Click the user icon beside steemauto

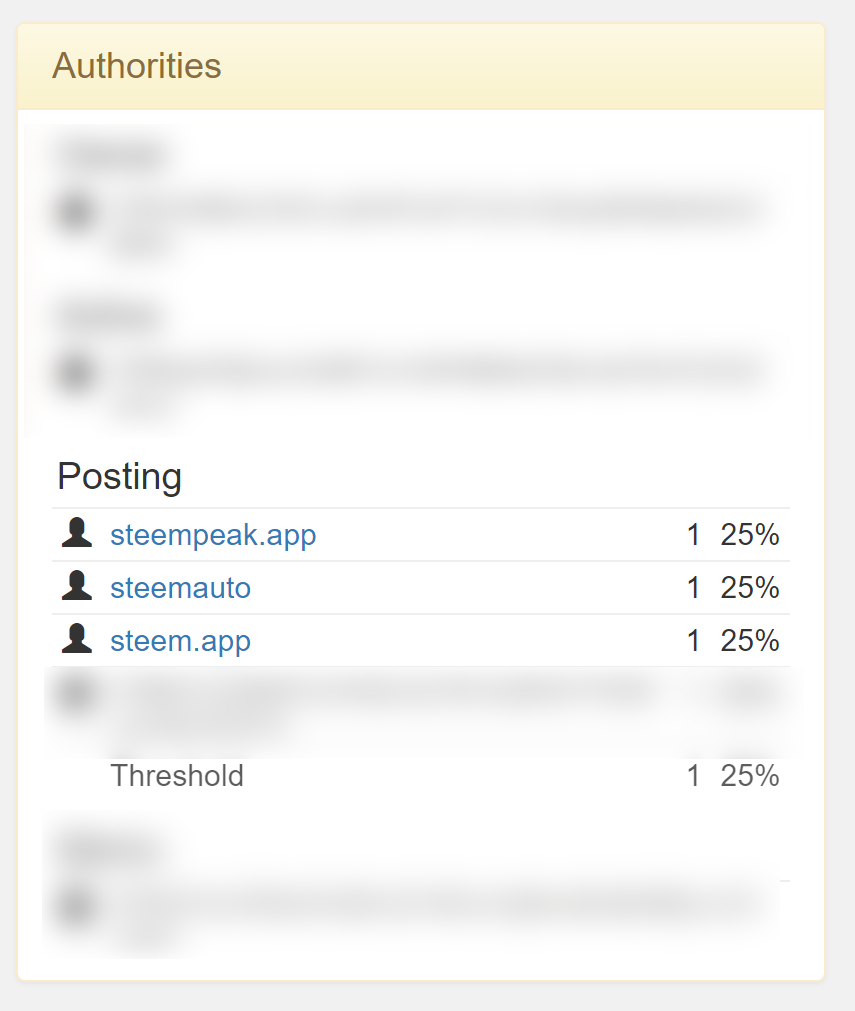click(77, 587)
